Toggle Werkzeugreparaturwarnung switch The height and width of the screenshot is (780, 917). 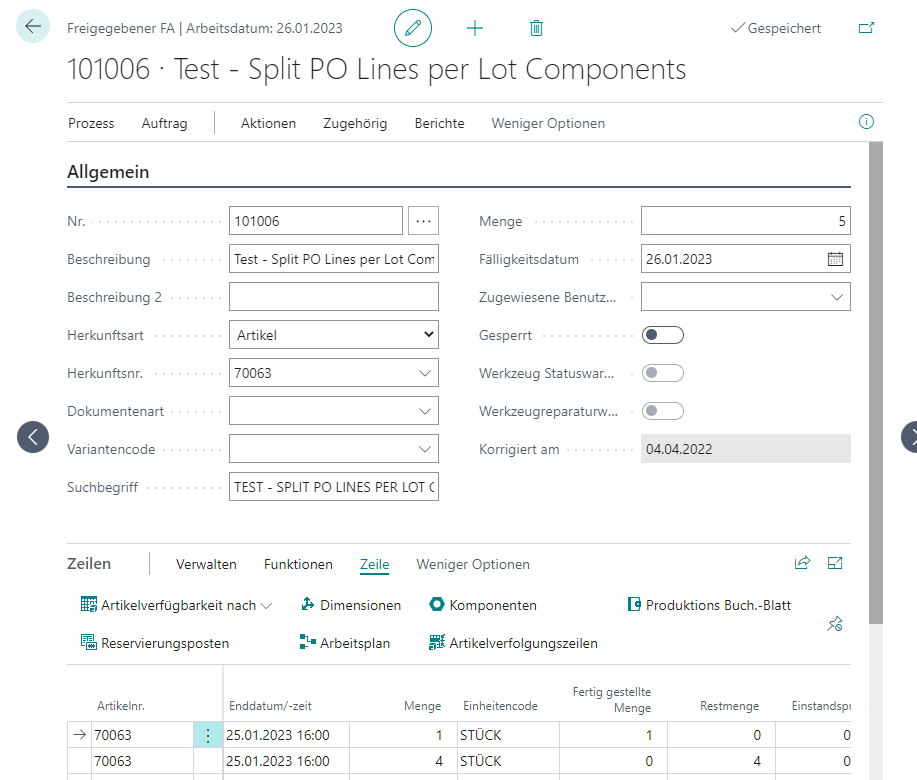tap(663, 411)
